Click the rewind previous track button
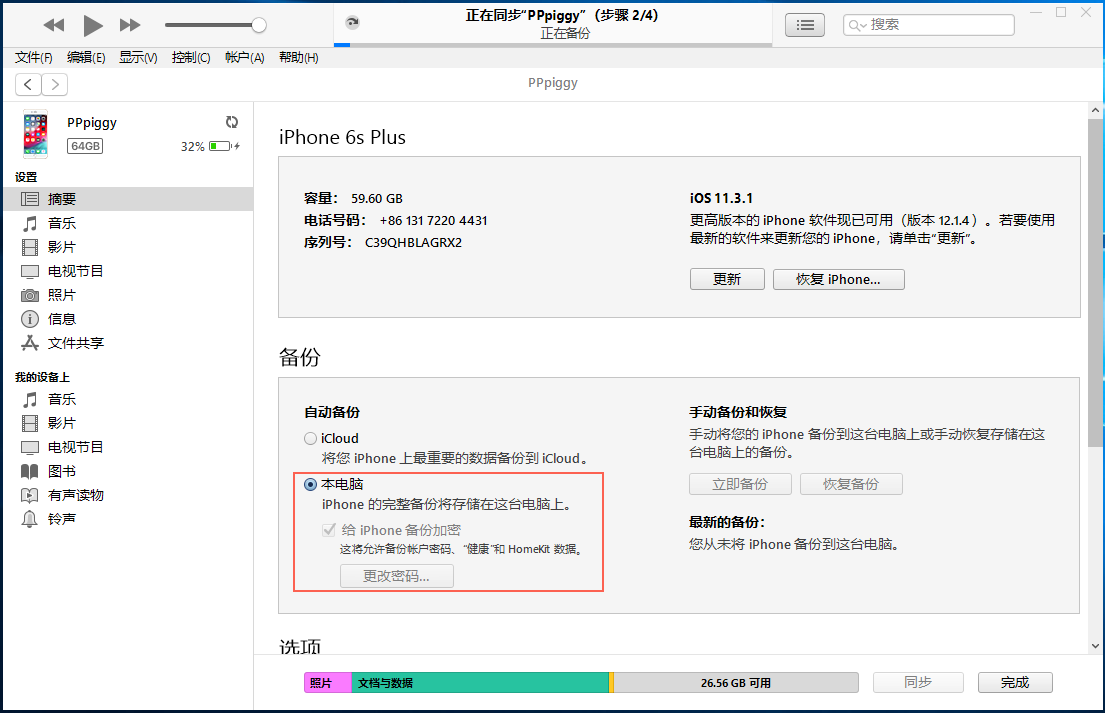The image size is (1105, 713). tap(54, 25)
